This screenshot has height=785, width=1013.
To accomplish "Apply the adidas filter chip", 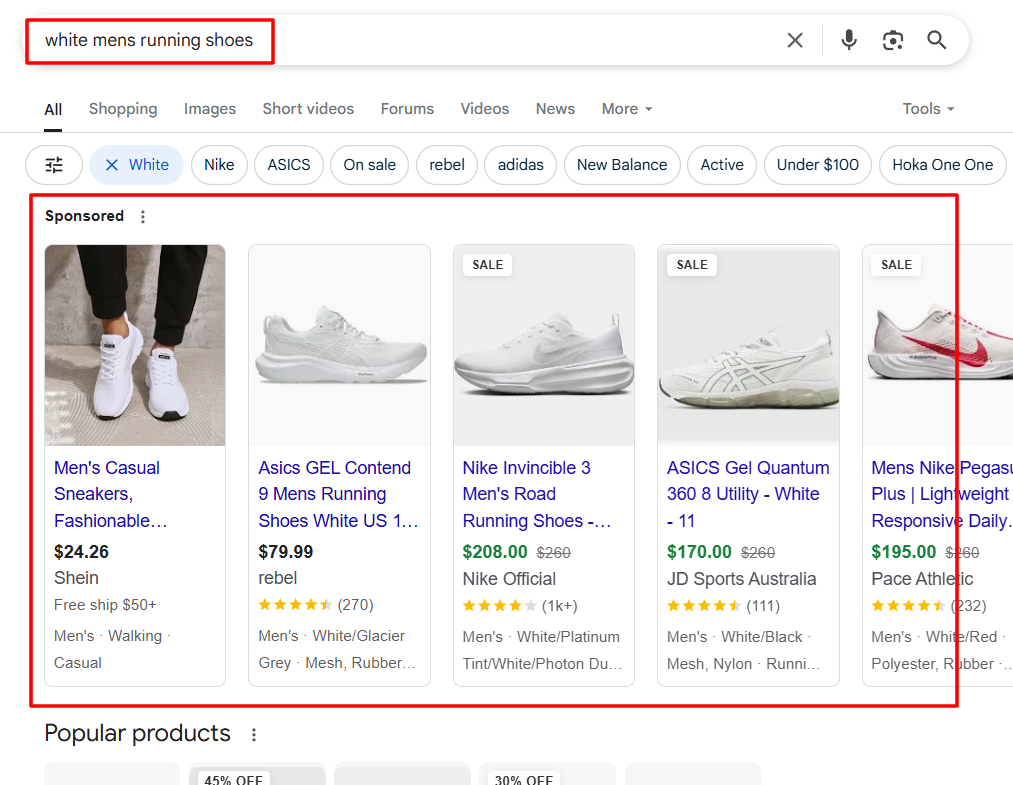I will click(521, 165).
